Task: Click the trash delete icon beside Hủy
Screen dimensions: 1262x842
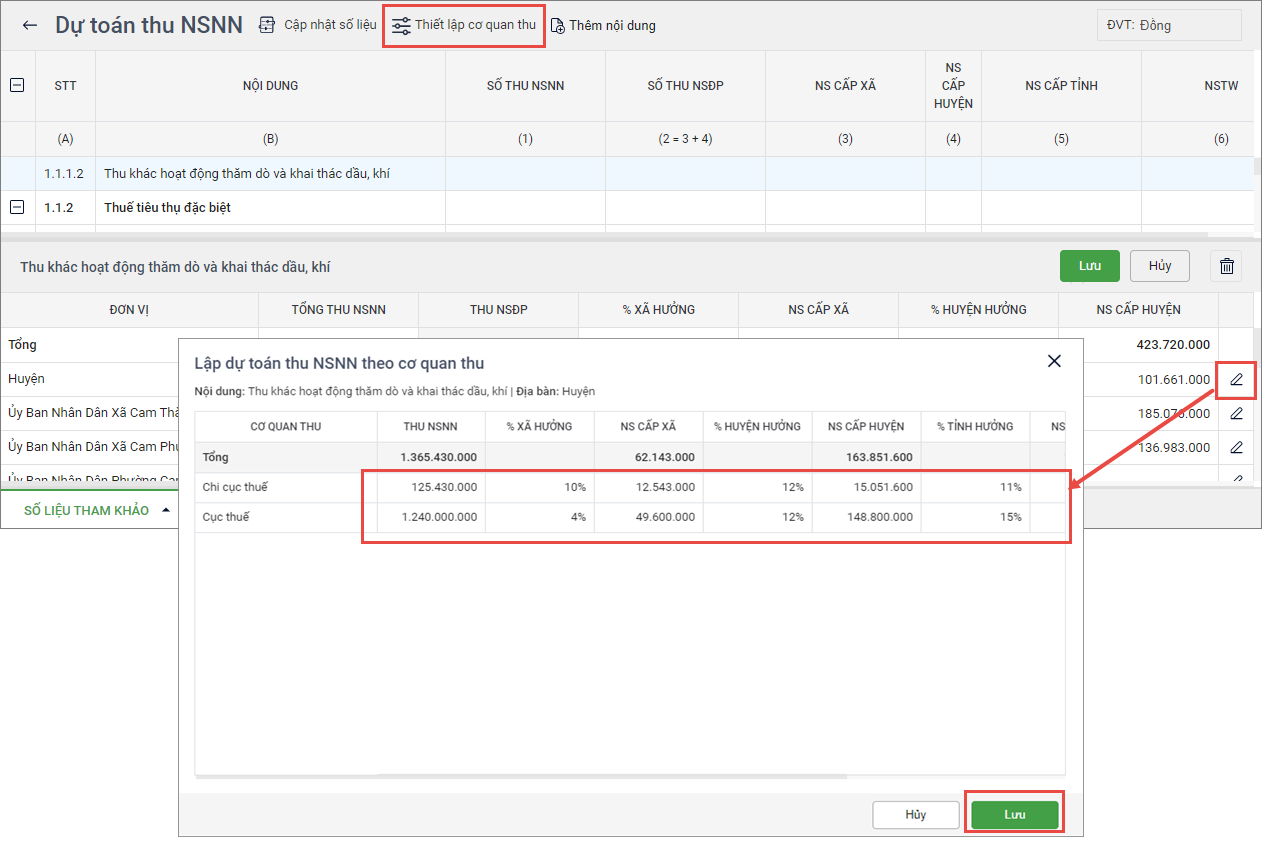Action: 1227,266
